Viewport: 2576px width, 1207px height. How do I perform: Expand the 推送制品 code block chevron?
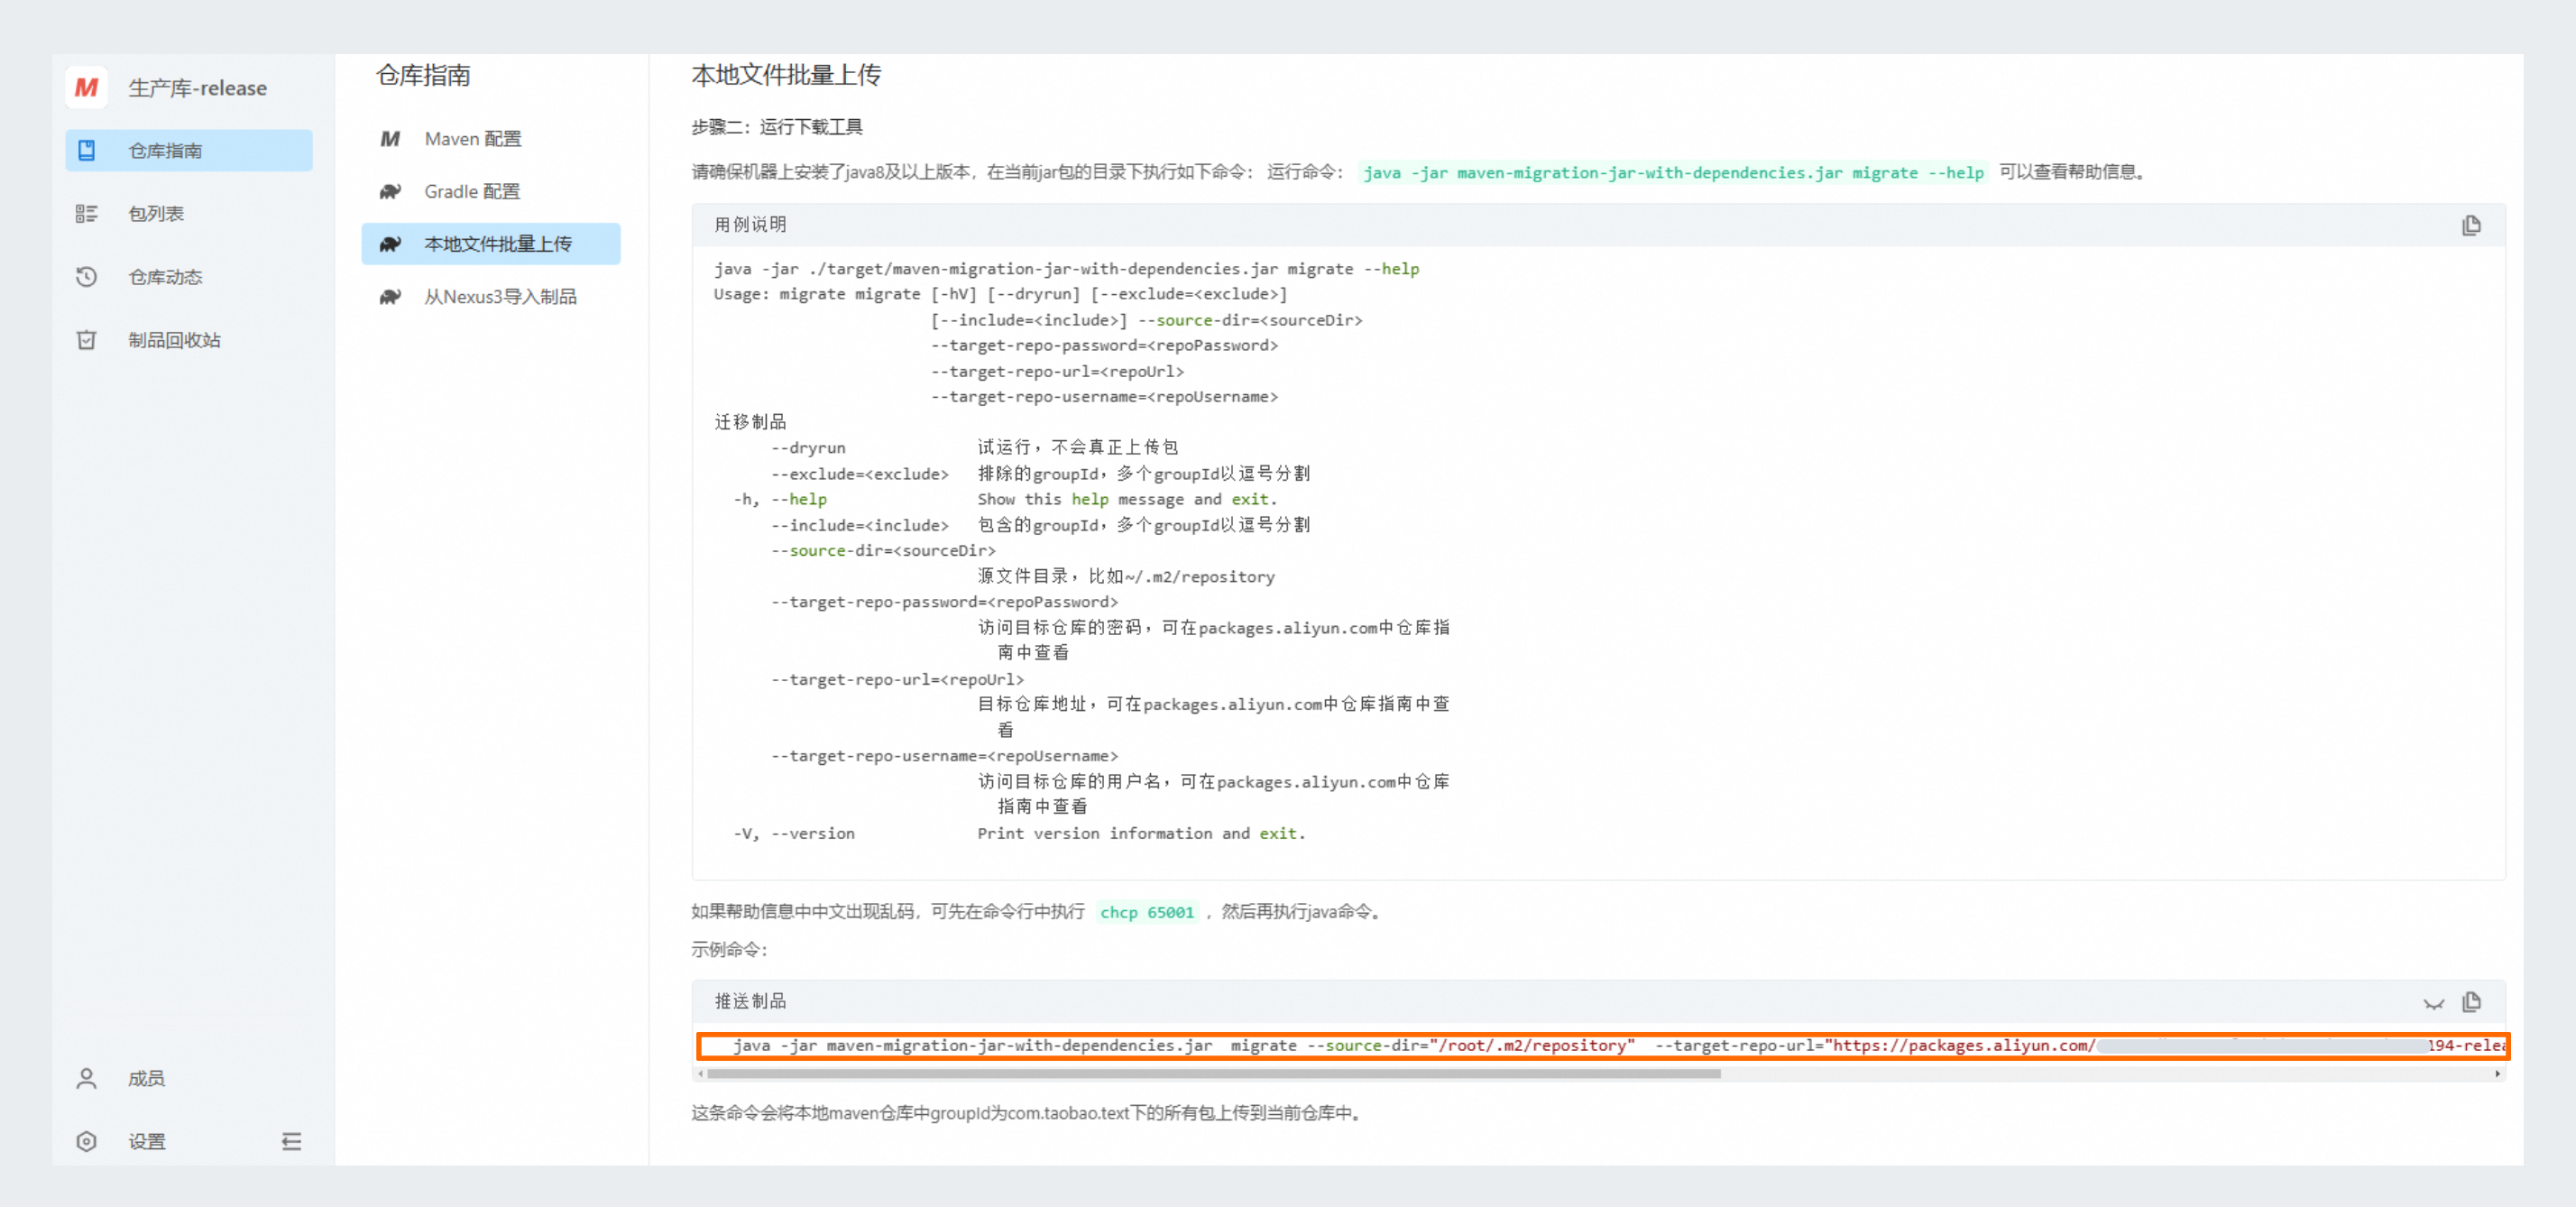[x=2434, y=1003]
